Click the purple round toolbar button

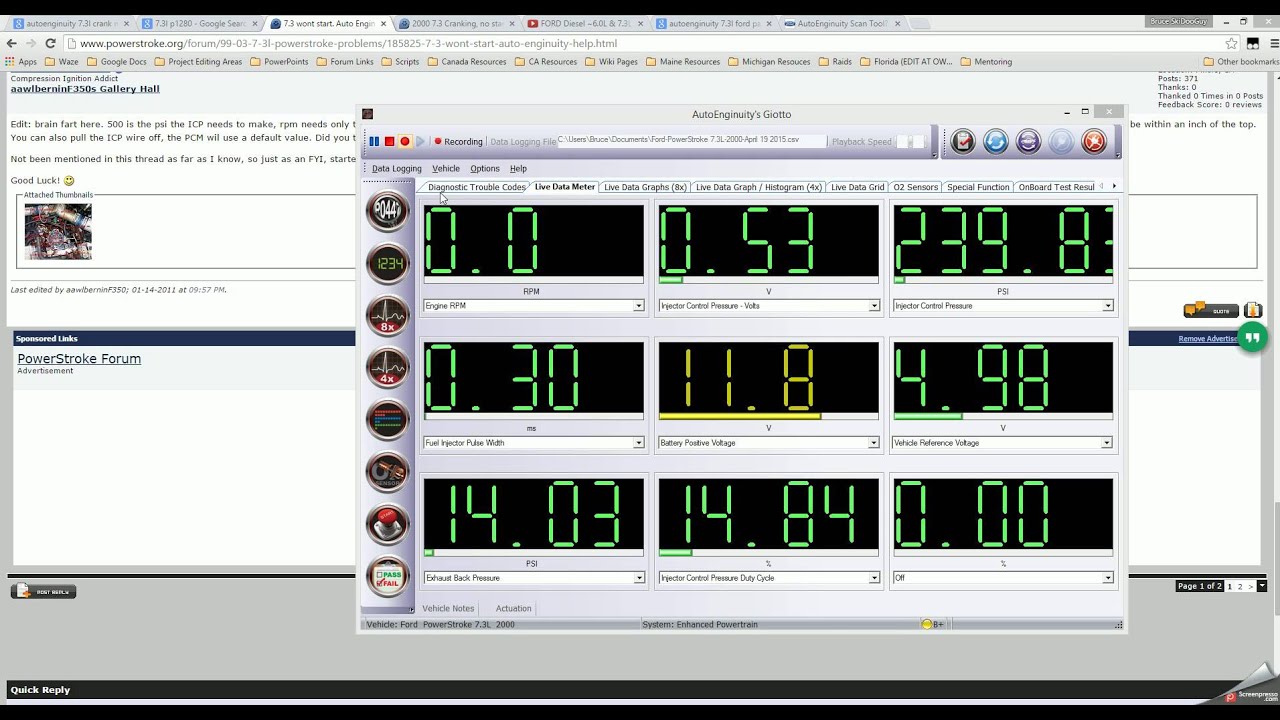pos(1028,142)
